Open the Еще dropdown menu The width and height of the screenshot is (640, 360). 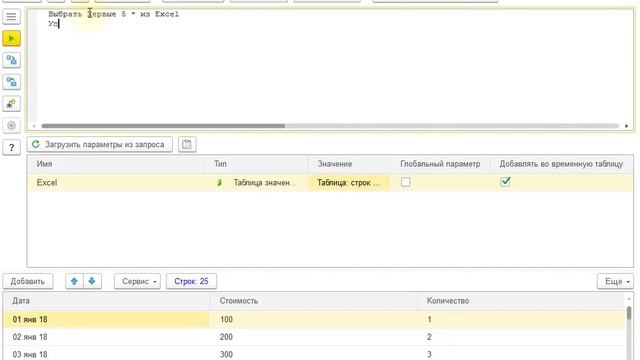coord(615,281)
